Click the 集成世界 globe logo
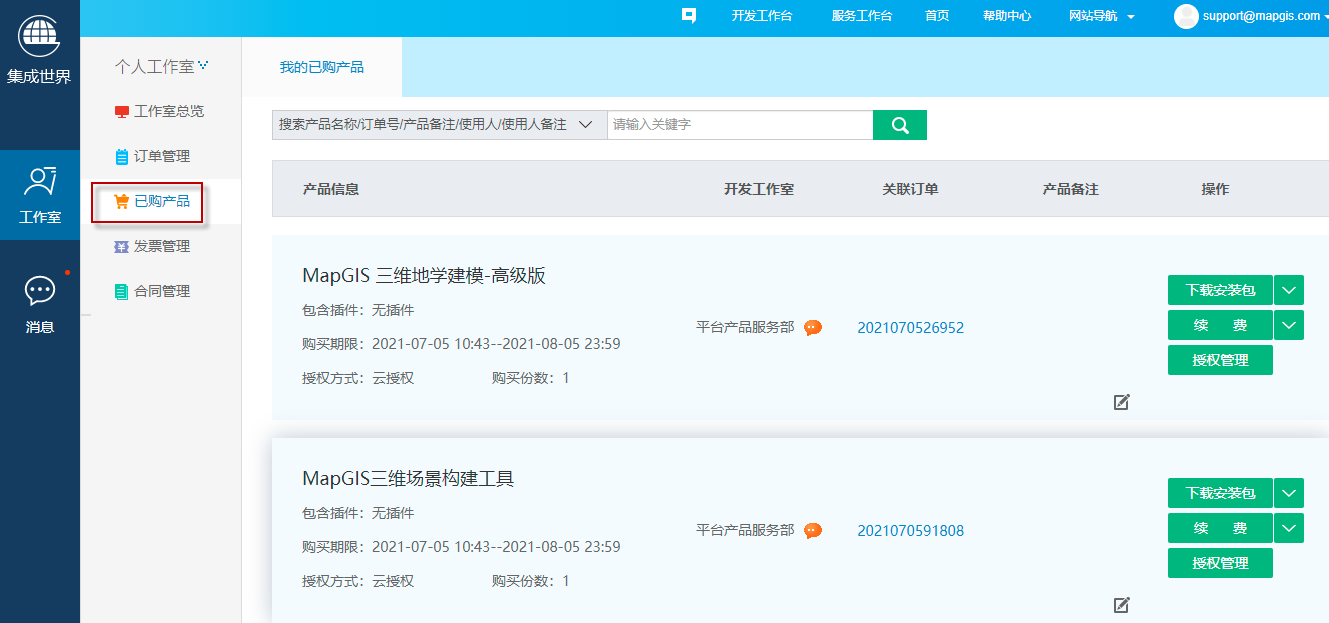The width and height of the screenshot is (1329, 623). [39, 36]
